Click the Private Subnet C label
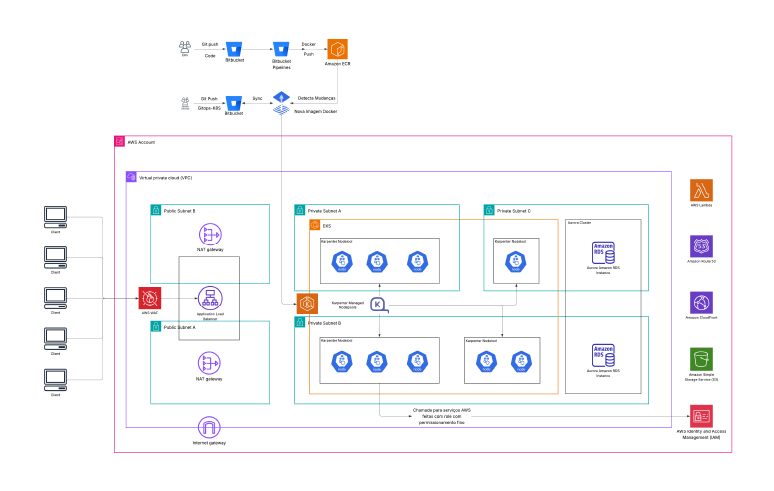Image resolution: width=774 pixels, height=491 pixels. pyautogui.click(x=514, y=211)
